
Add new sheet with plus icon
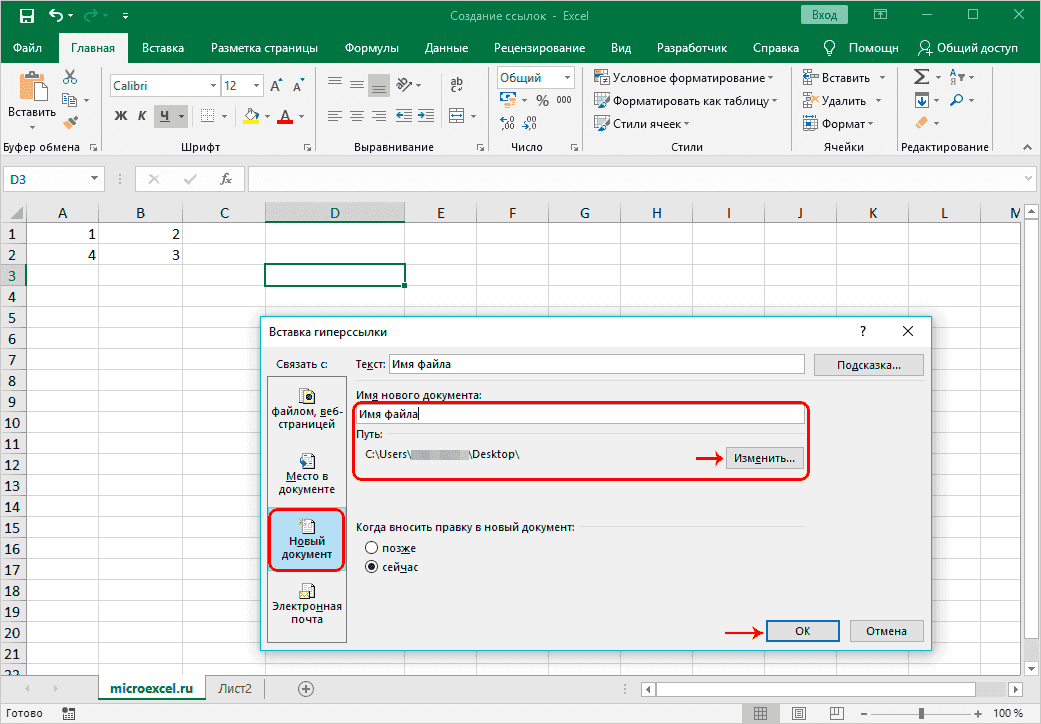coord(306,688)
